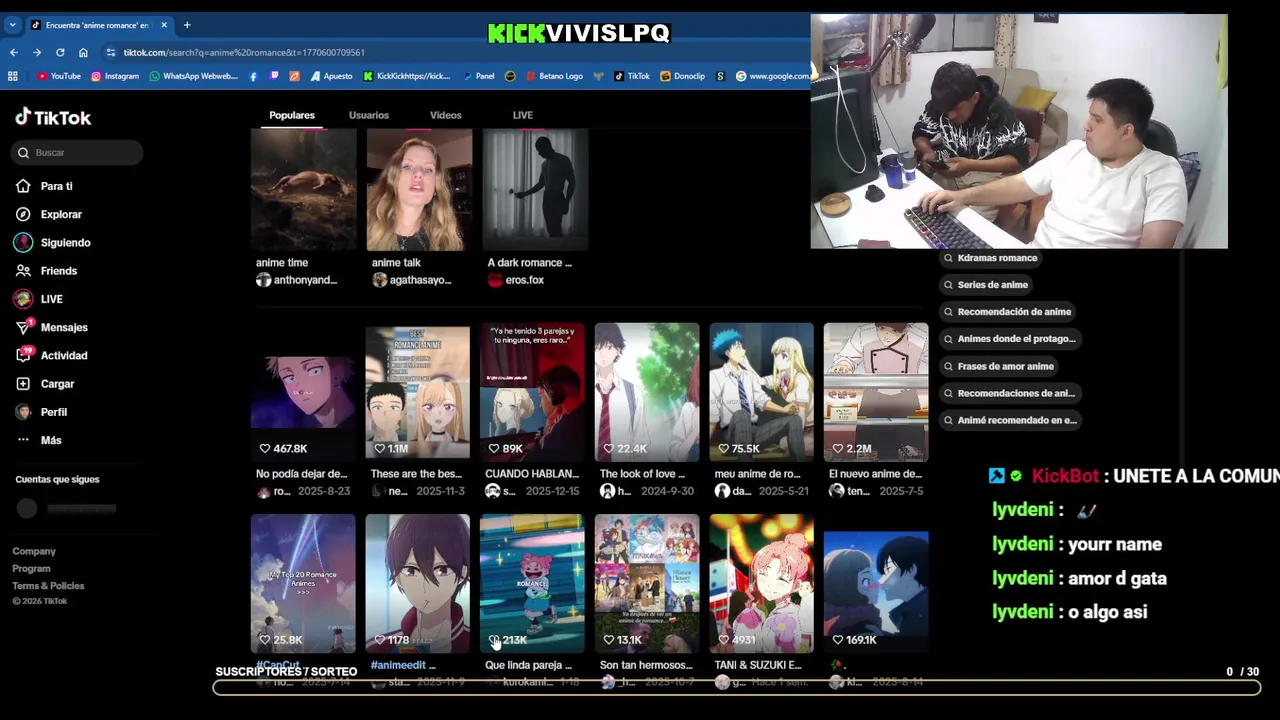Open the Twitch bookmark icon
Image resolution: width=1280 pixels, height=720 pixels.
[274, 76]
